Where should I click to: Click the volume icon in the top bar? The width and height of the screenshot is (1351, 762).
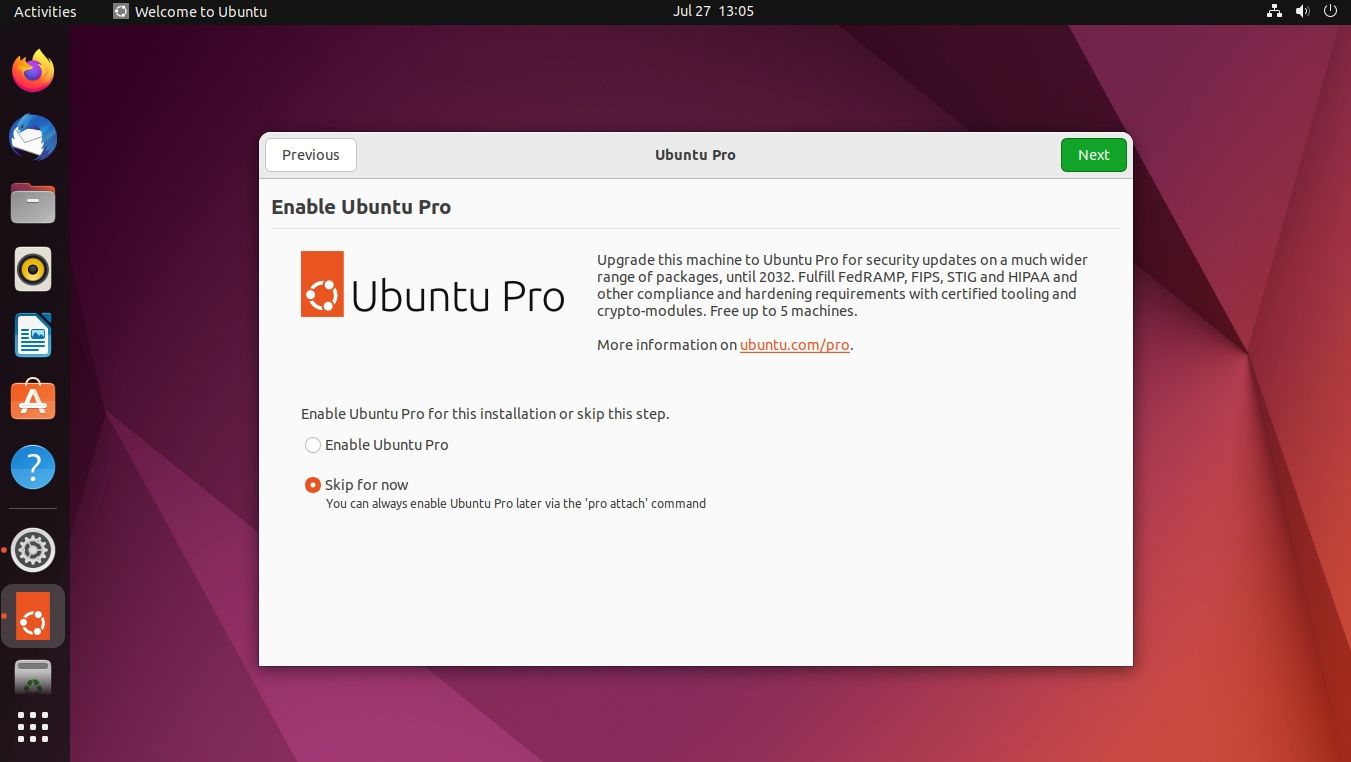point(1302,12)
